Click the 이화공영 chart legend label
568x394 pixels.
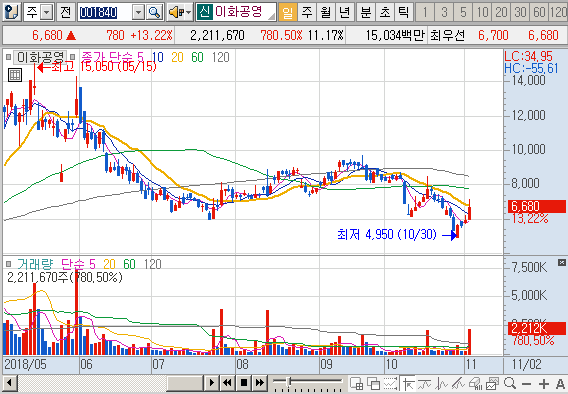pyautogui.click(x=40, y=57)
